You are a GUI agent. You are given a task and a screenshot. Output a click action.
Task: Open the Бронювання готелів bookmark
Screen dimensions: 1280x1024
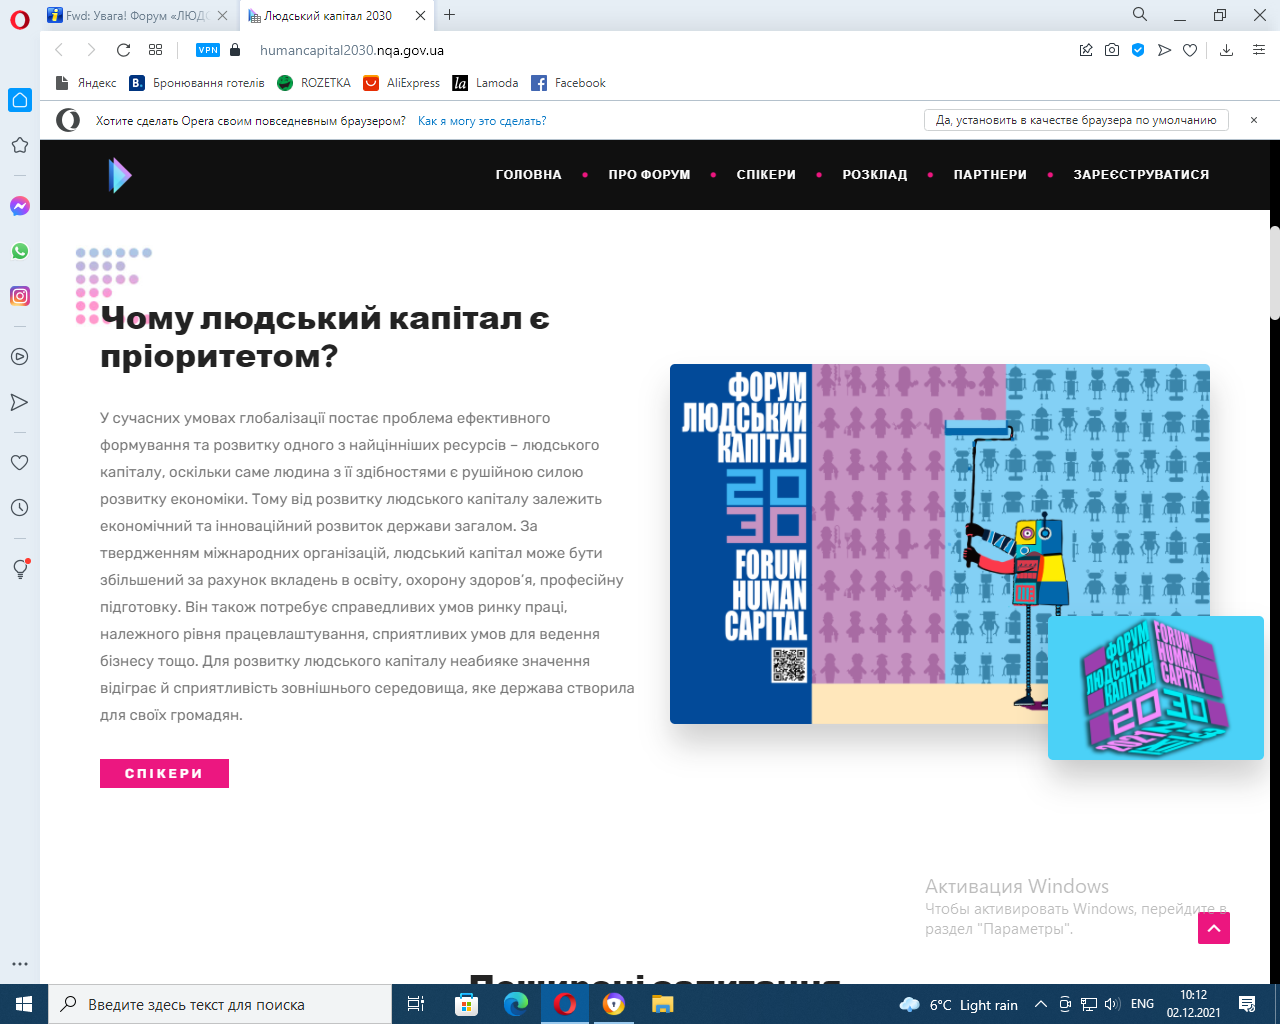pyautogui.click(x=197, y=83)
